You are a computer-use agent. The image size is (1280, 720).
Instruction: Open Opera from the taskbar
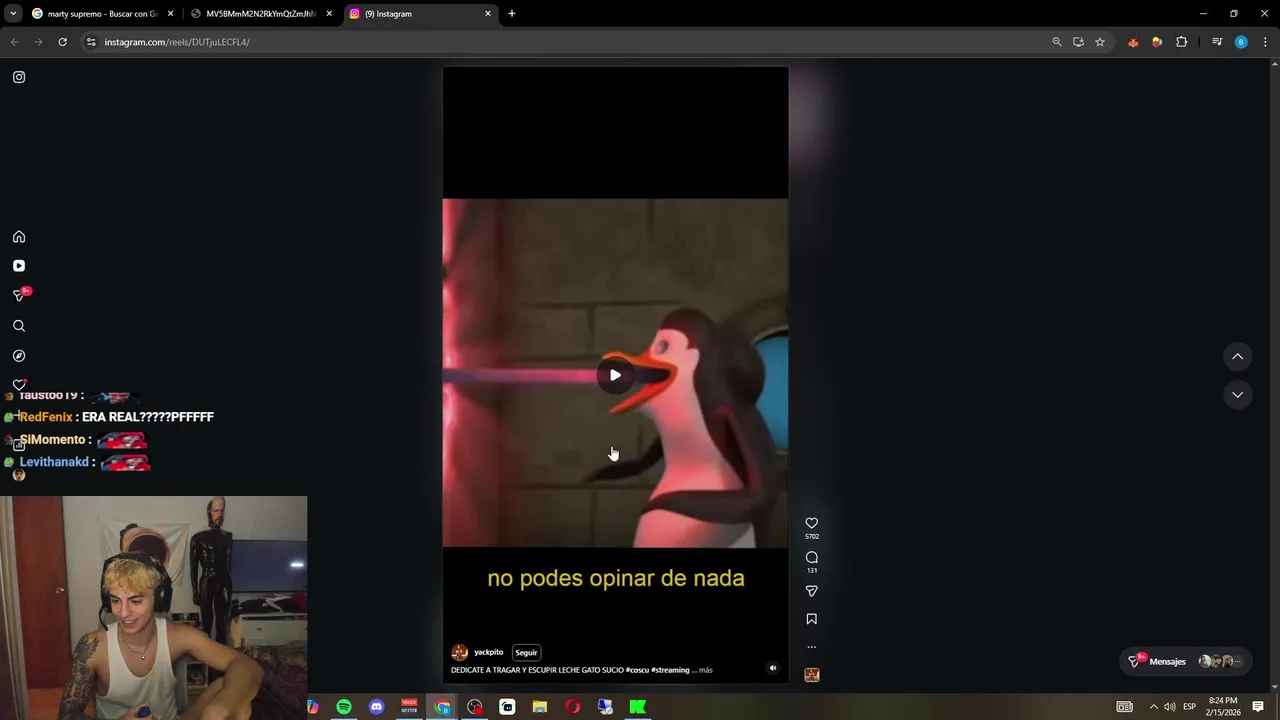coord(572,707)
